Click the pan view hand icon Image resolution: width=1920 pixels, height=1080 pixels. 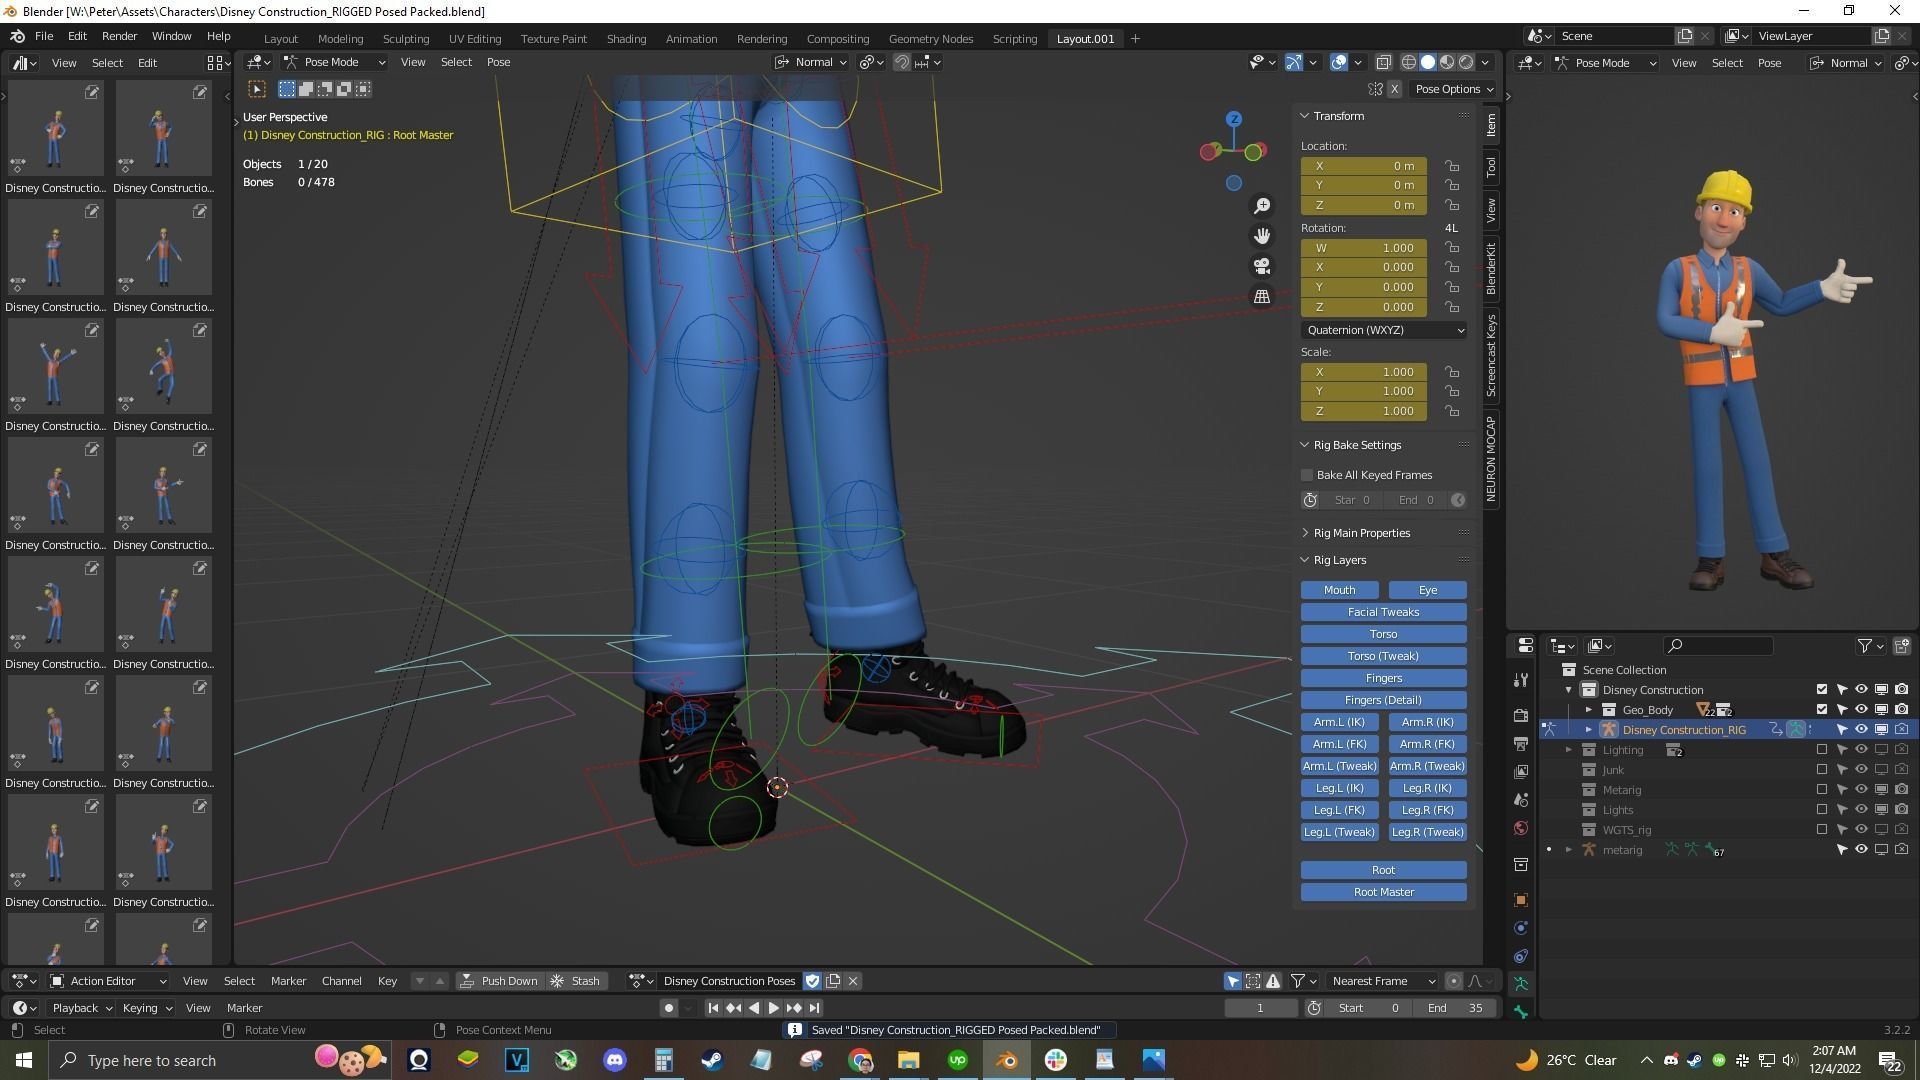(x=1262, y=236)
